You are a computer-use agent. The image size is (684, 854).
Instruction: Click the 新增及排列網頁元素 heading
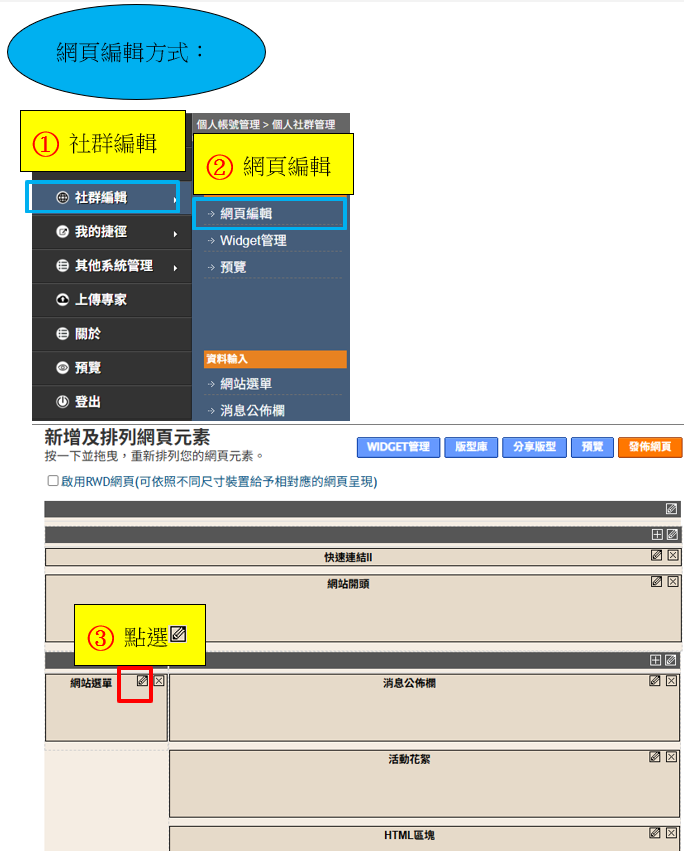127,437
